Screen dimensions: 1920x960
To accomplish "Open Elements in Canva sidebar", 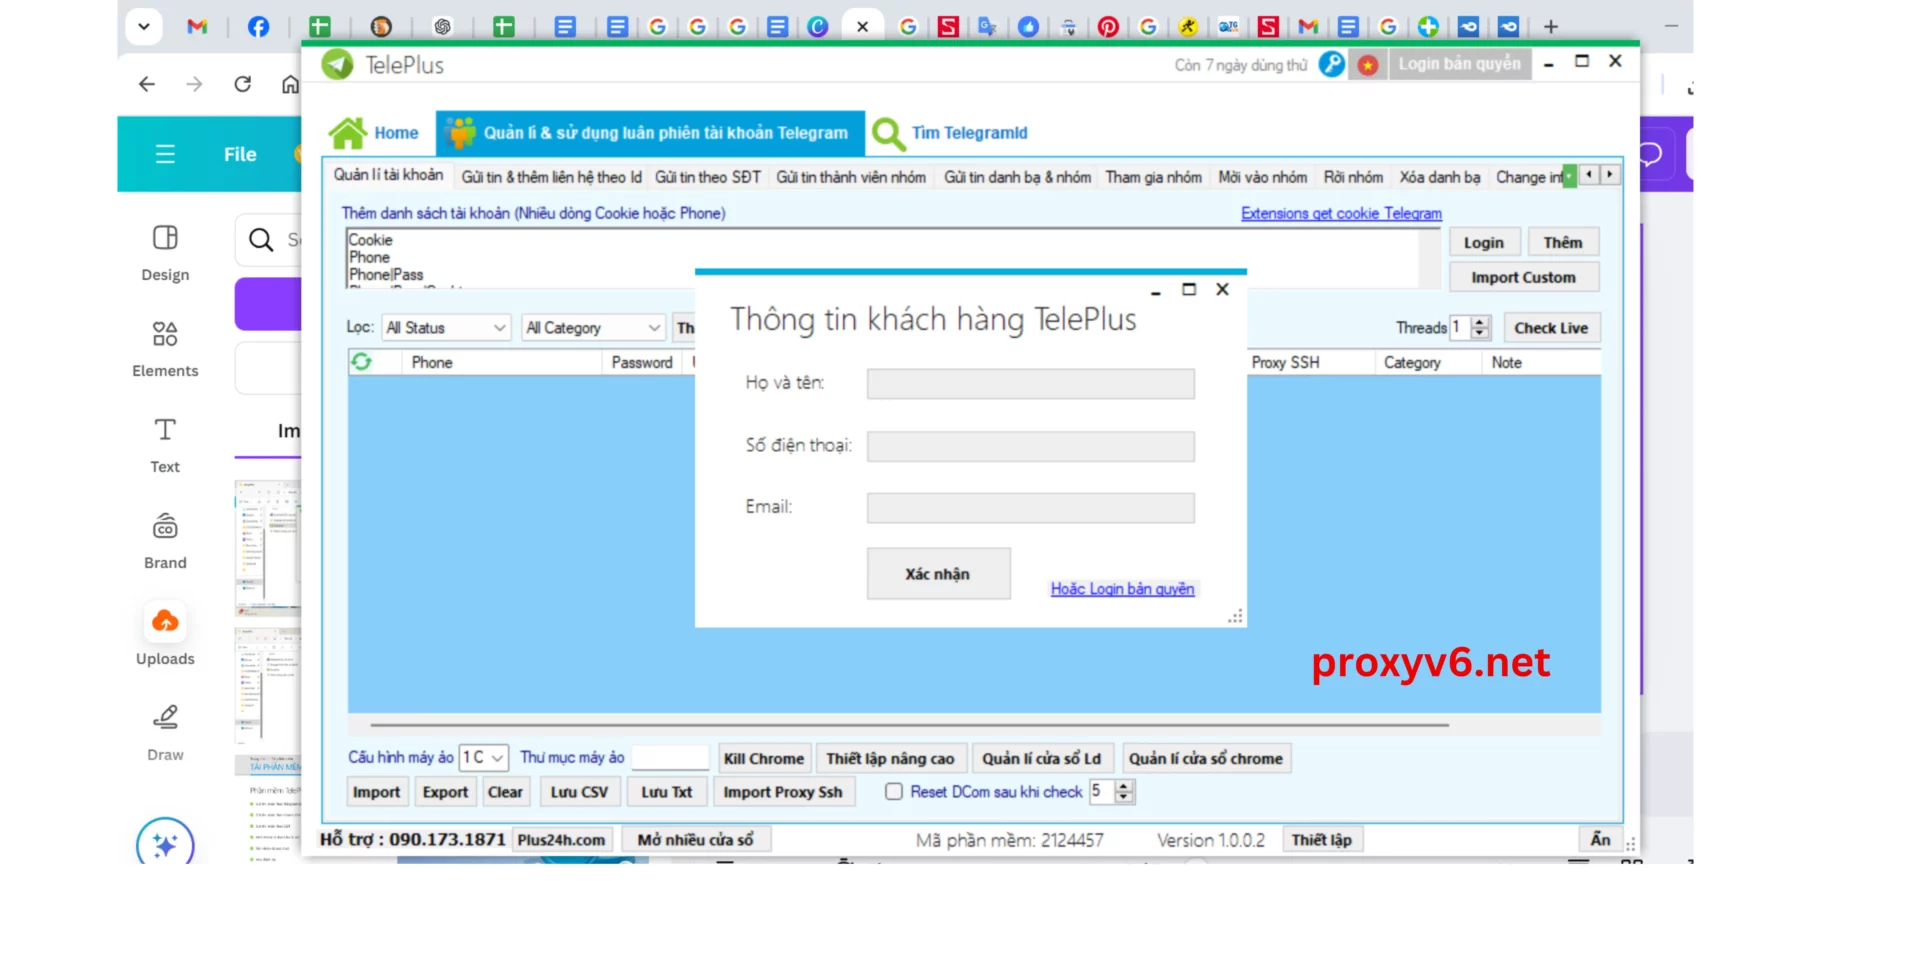I will coord(165,350).
